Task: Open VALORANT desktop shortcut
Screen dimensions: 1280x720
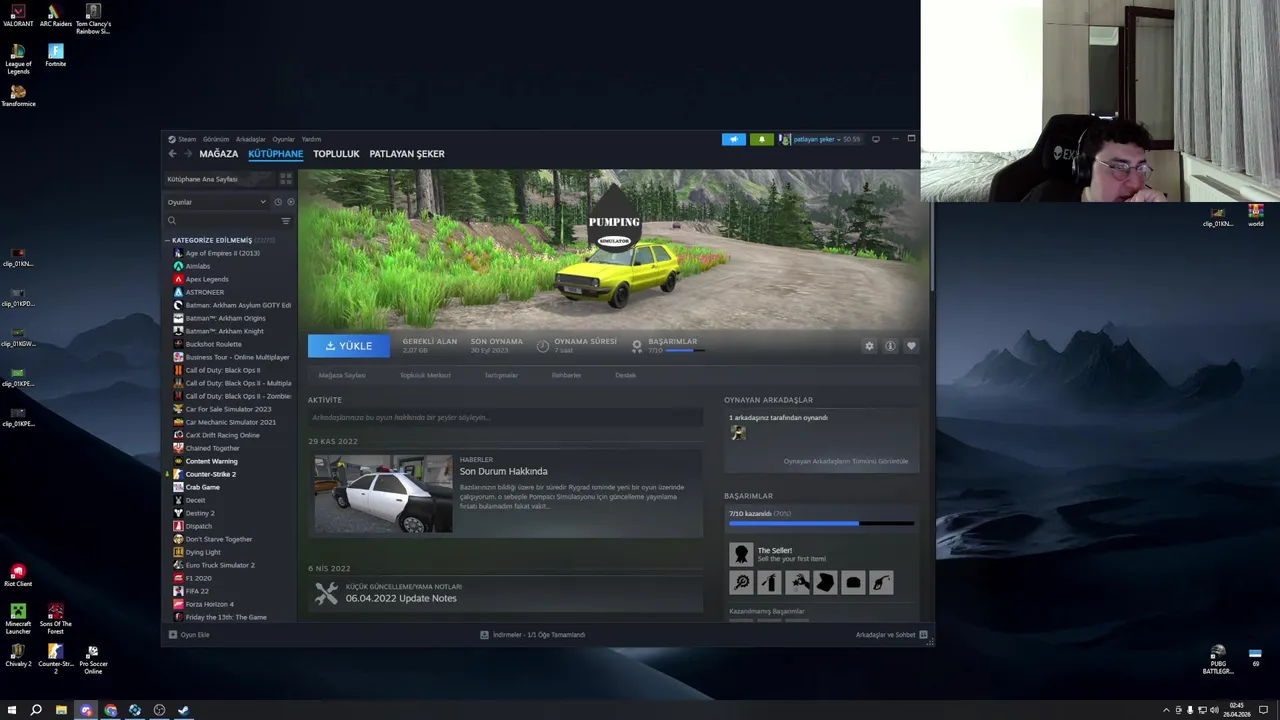Action: (18, 16)
